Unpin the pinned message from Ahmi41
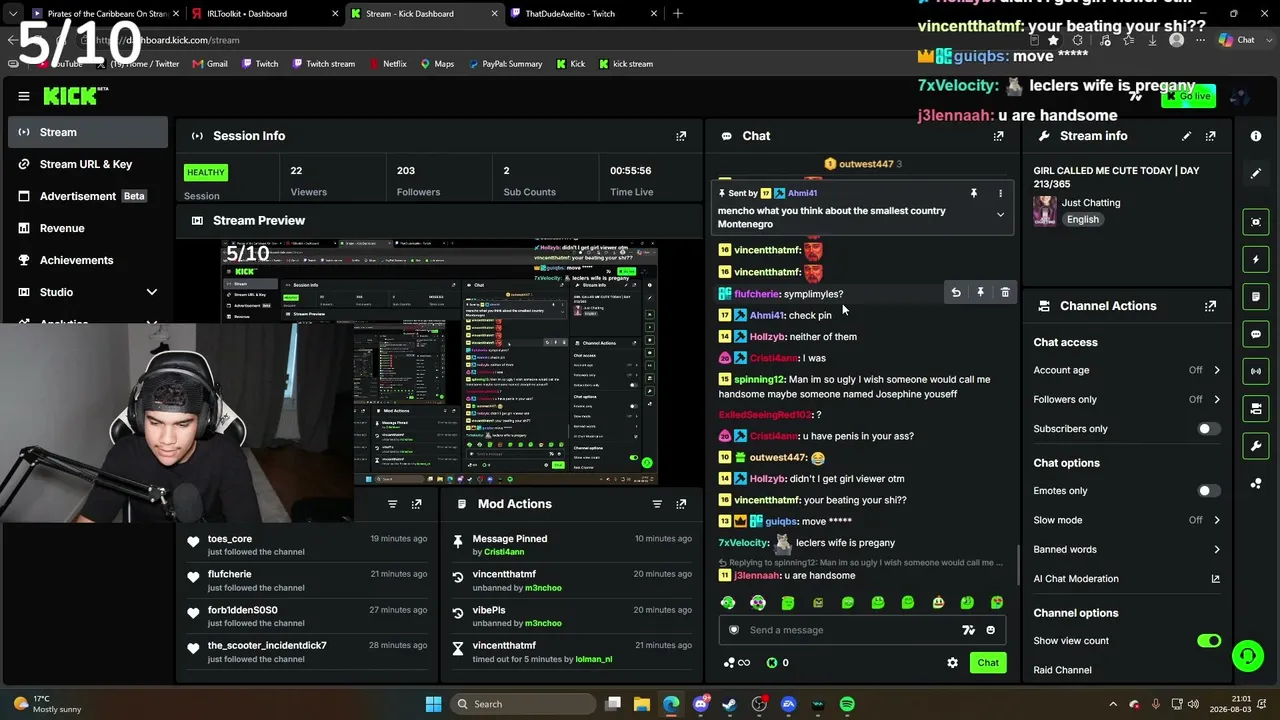Screen dimensions: 1280x720 pos(973,193)
